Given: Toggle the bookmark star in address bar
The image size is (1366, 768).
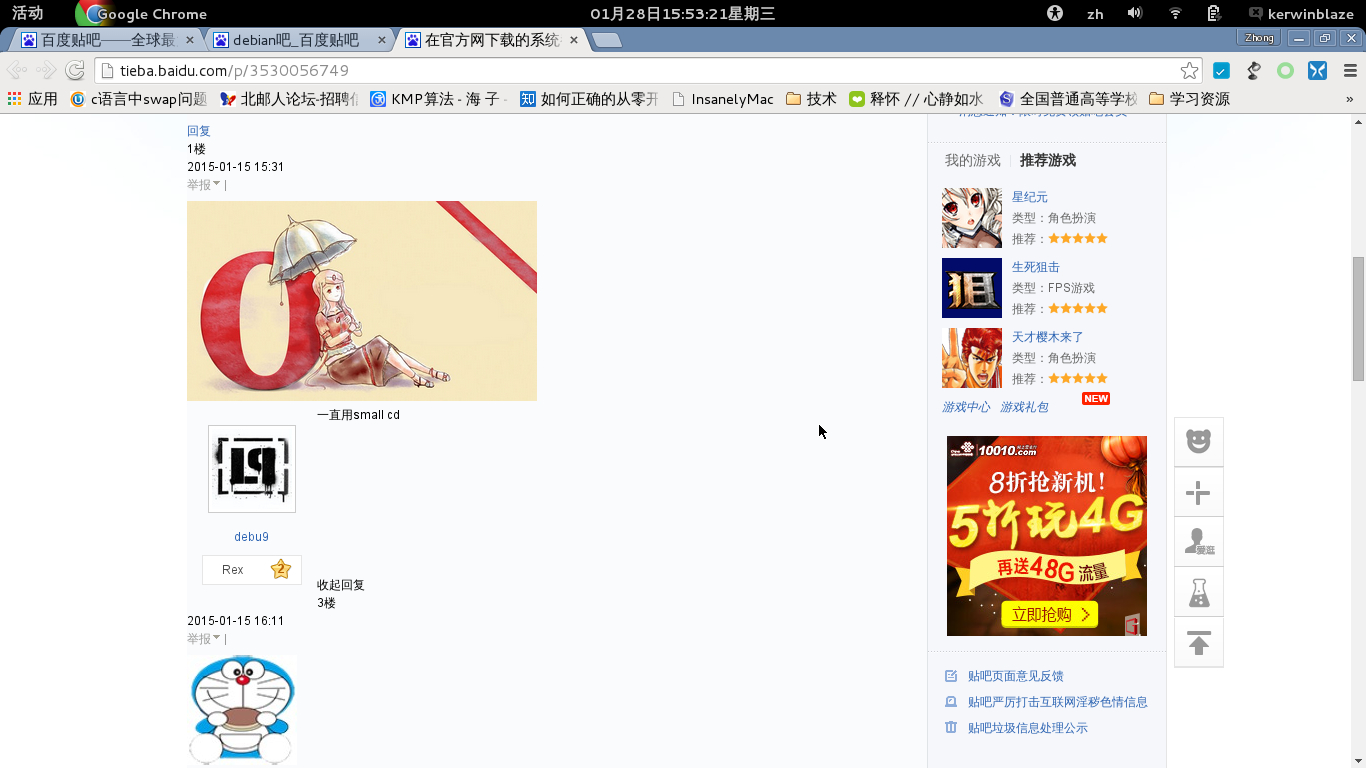Looking at the screenshot, I should coord(1189,70).
